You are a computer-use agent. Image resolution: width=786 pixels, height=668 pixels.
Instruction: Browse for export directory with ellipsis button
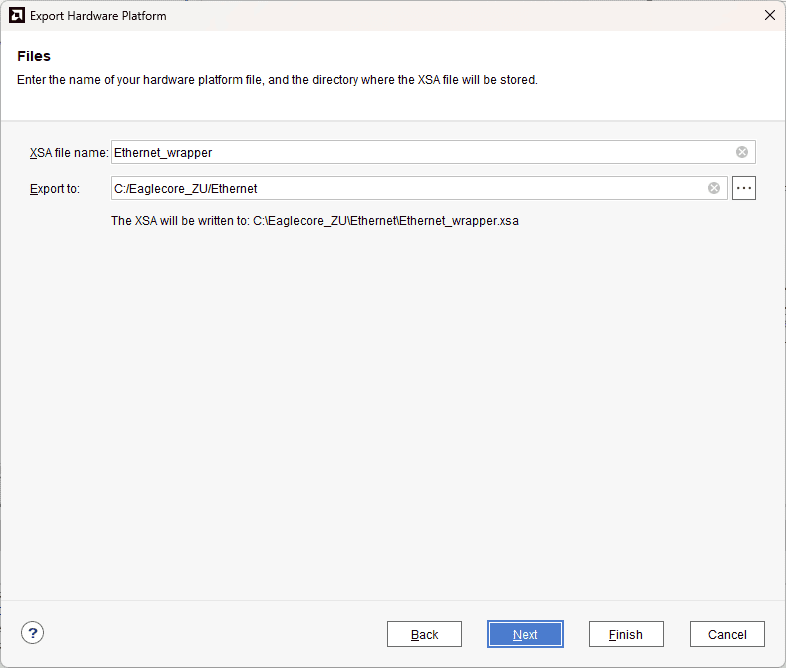[x=743, y=188]
